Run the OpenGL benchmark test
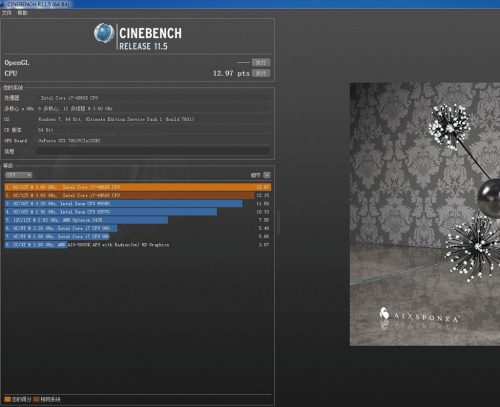Viewport: 500px width, 407px height. [261, 62]
